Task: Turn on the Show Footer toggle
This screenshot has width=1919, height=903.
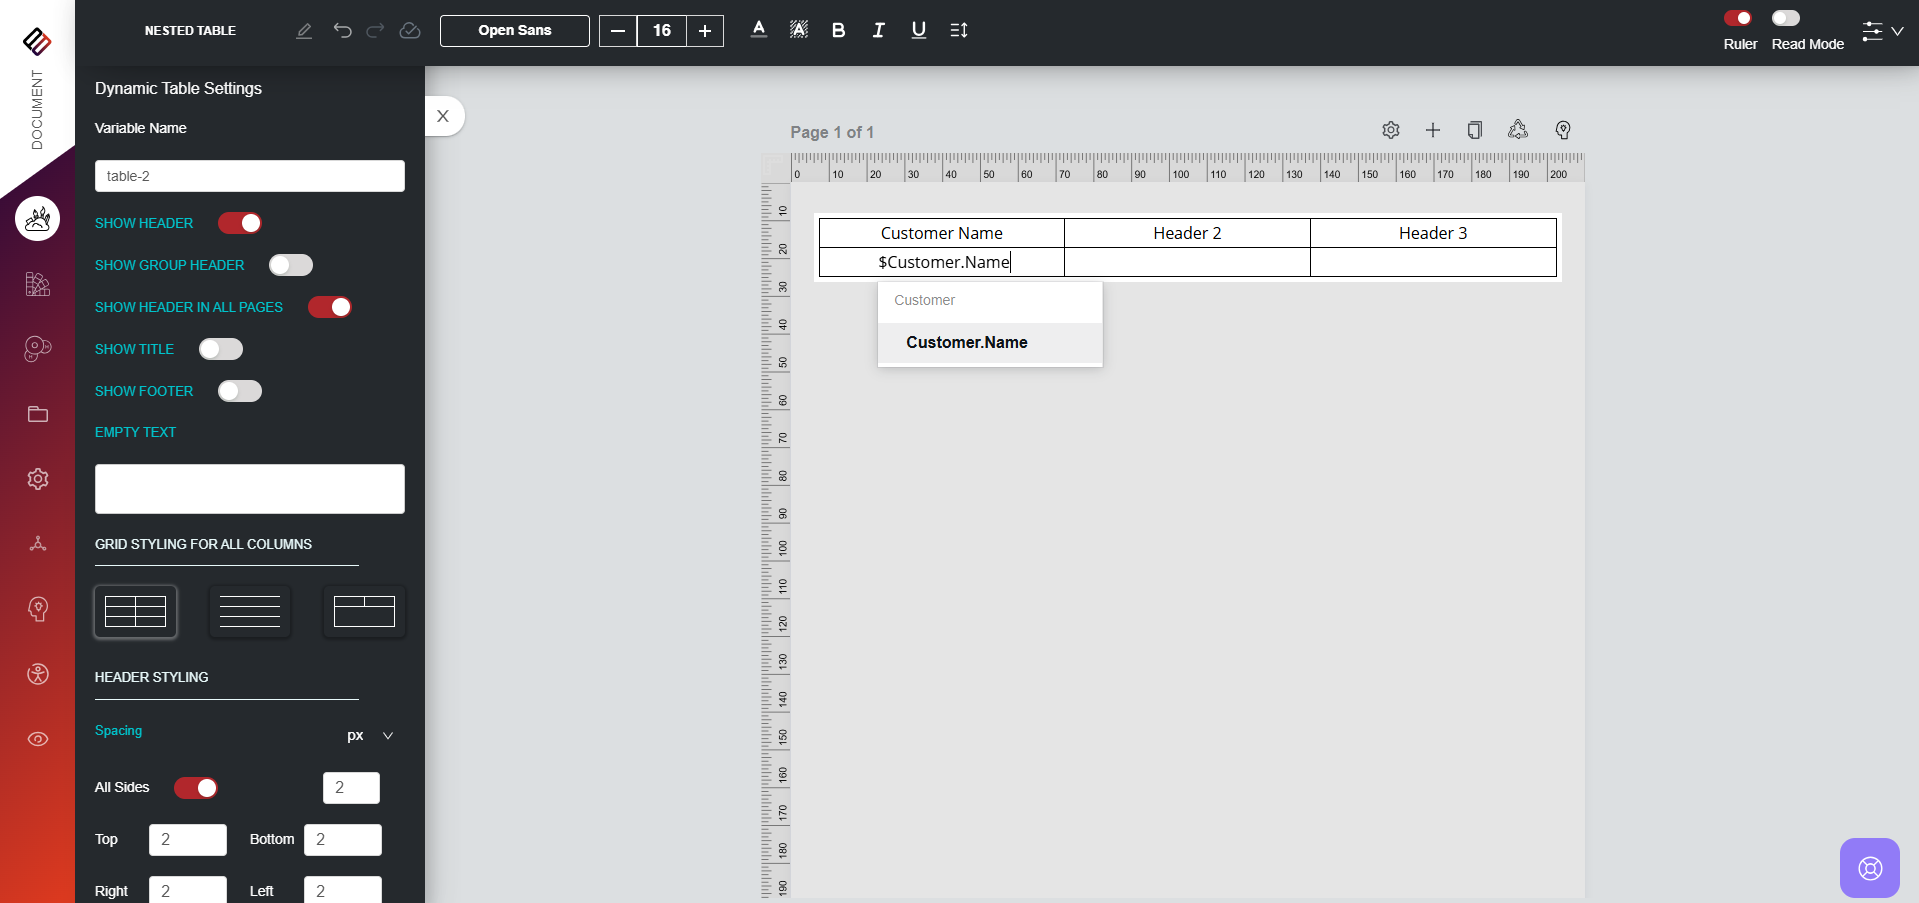Action: (240, 391)
